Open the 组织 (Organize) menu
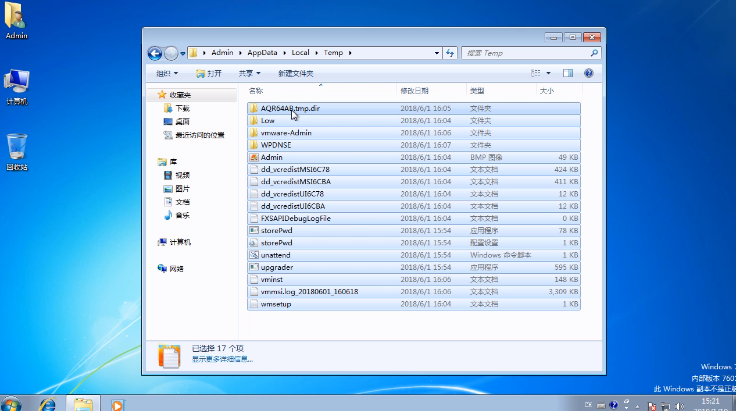Image resolution: width=736 pixels, height=411 pixels. point(167,73)
